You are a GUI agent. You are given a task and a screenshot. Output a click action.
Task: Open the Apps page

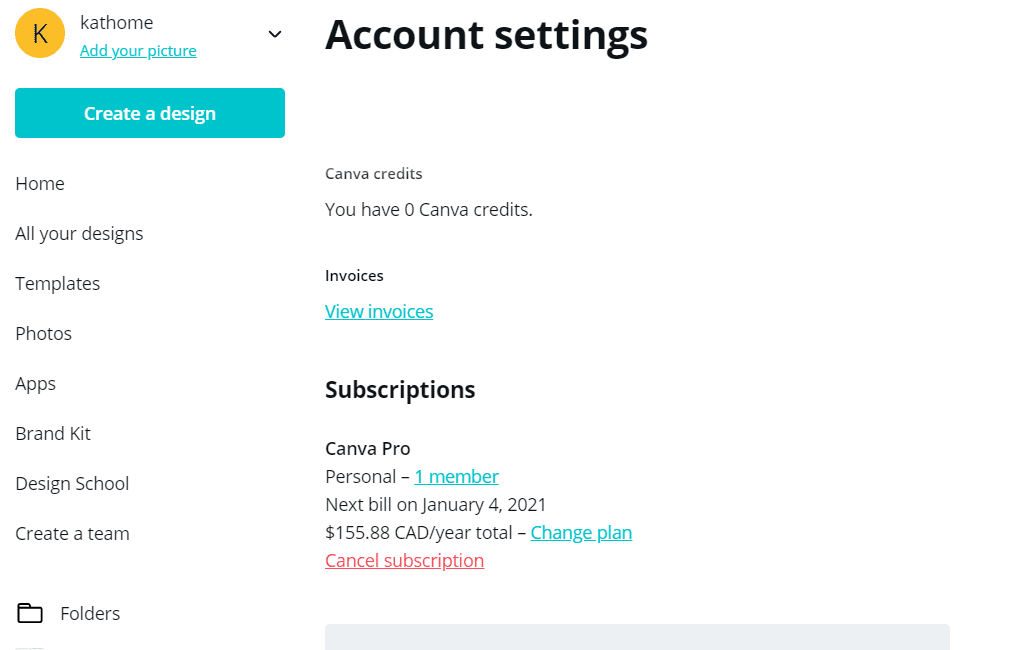pyautogui.click(x=35, y=384)
